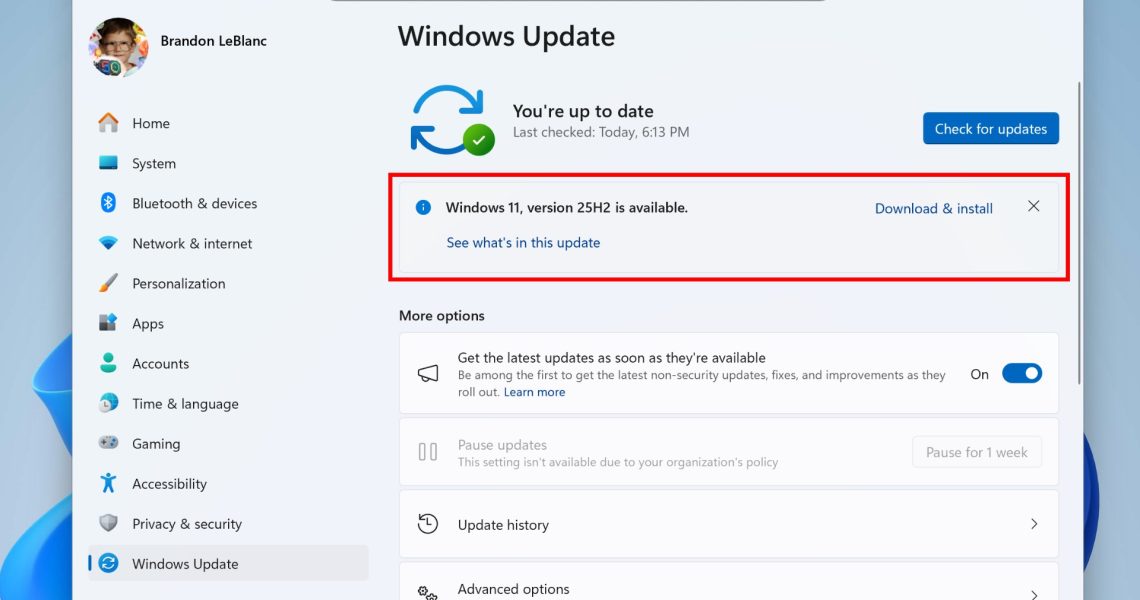Click the Time & language clock icon
This screenshot has height=600, width=1140.
108,403
